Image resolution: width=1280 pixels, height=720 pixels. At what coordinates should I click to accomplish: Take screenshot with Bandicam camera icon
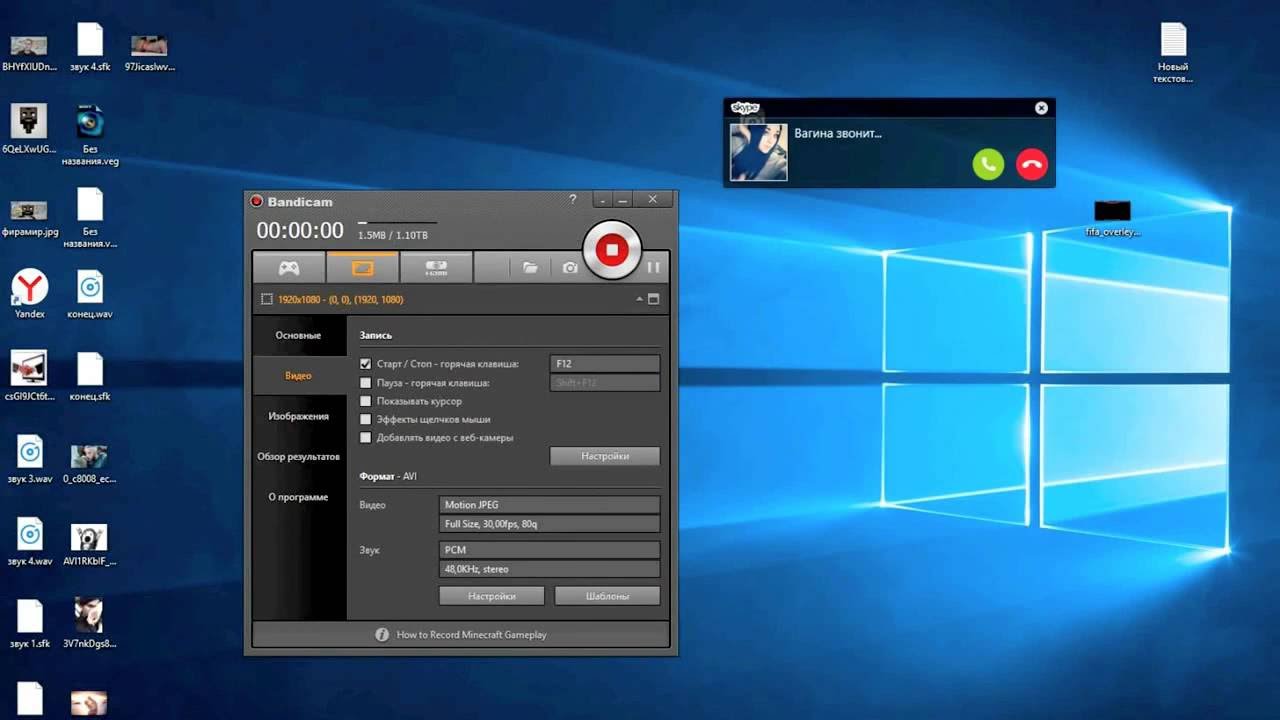[x=570, y=268]
